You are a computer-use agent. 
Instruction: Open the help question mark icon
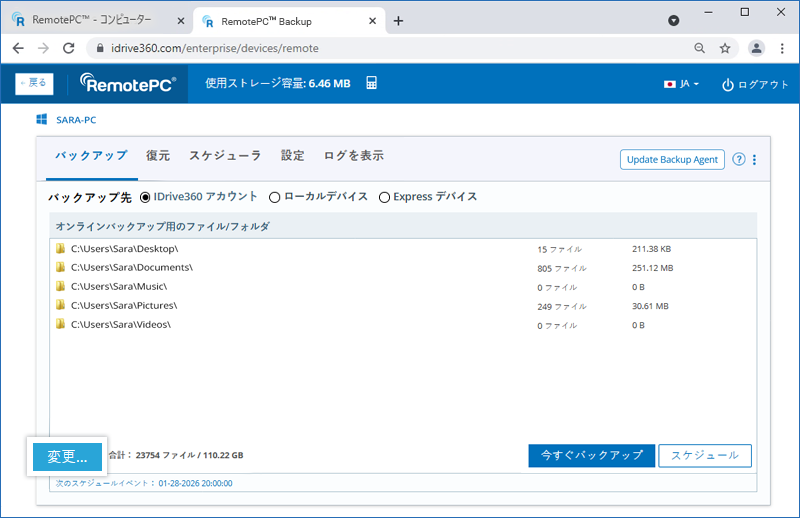click(738, 159)
